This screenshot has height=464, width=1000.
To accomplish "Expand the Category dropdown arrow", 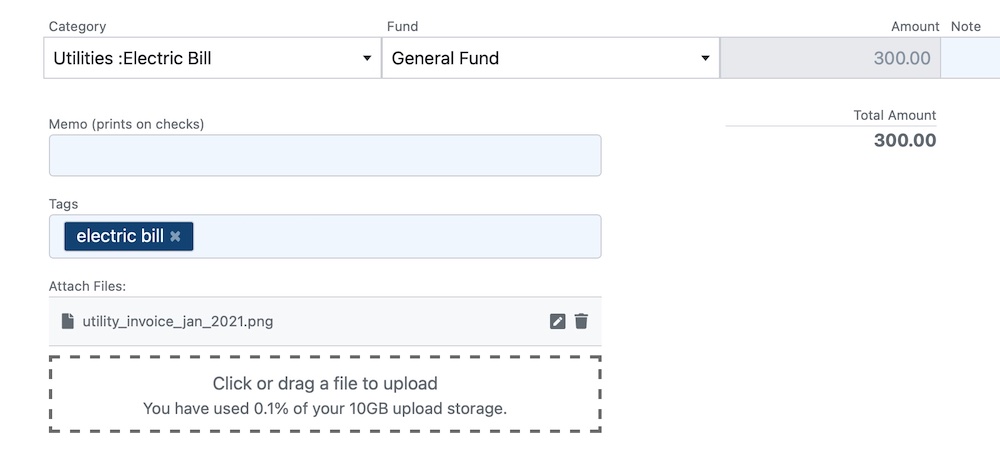I will click(x=367, y=58).
